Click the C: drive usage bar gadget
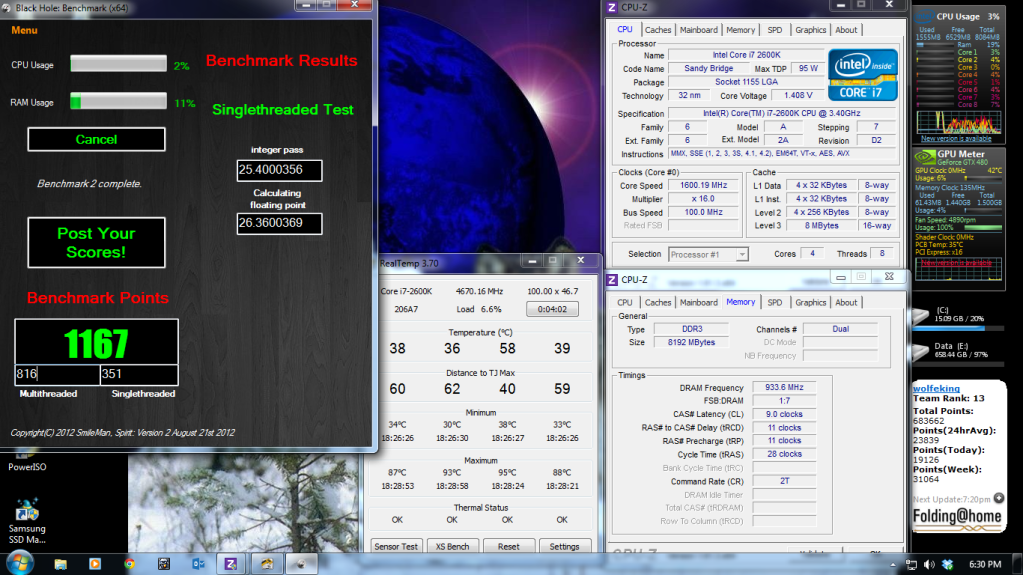Viewport: 1023px width, 575px height. [x=958, y=328]
